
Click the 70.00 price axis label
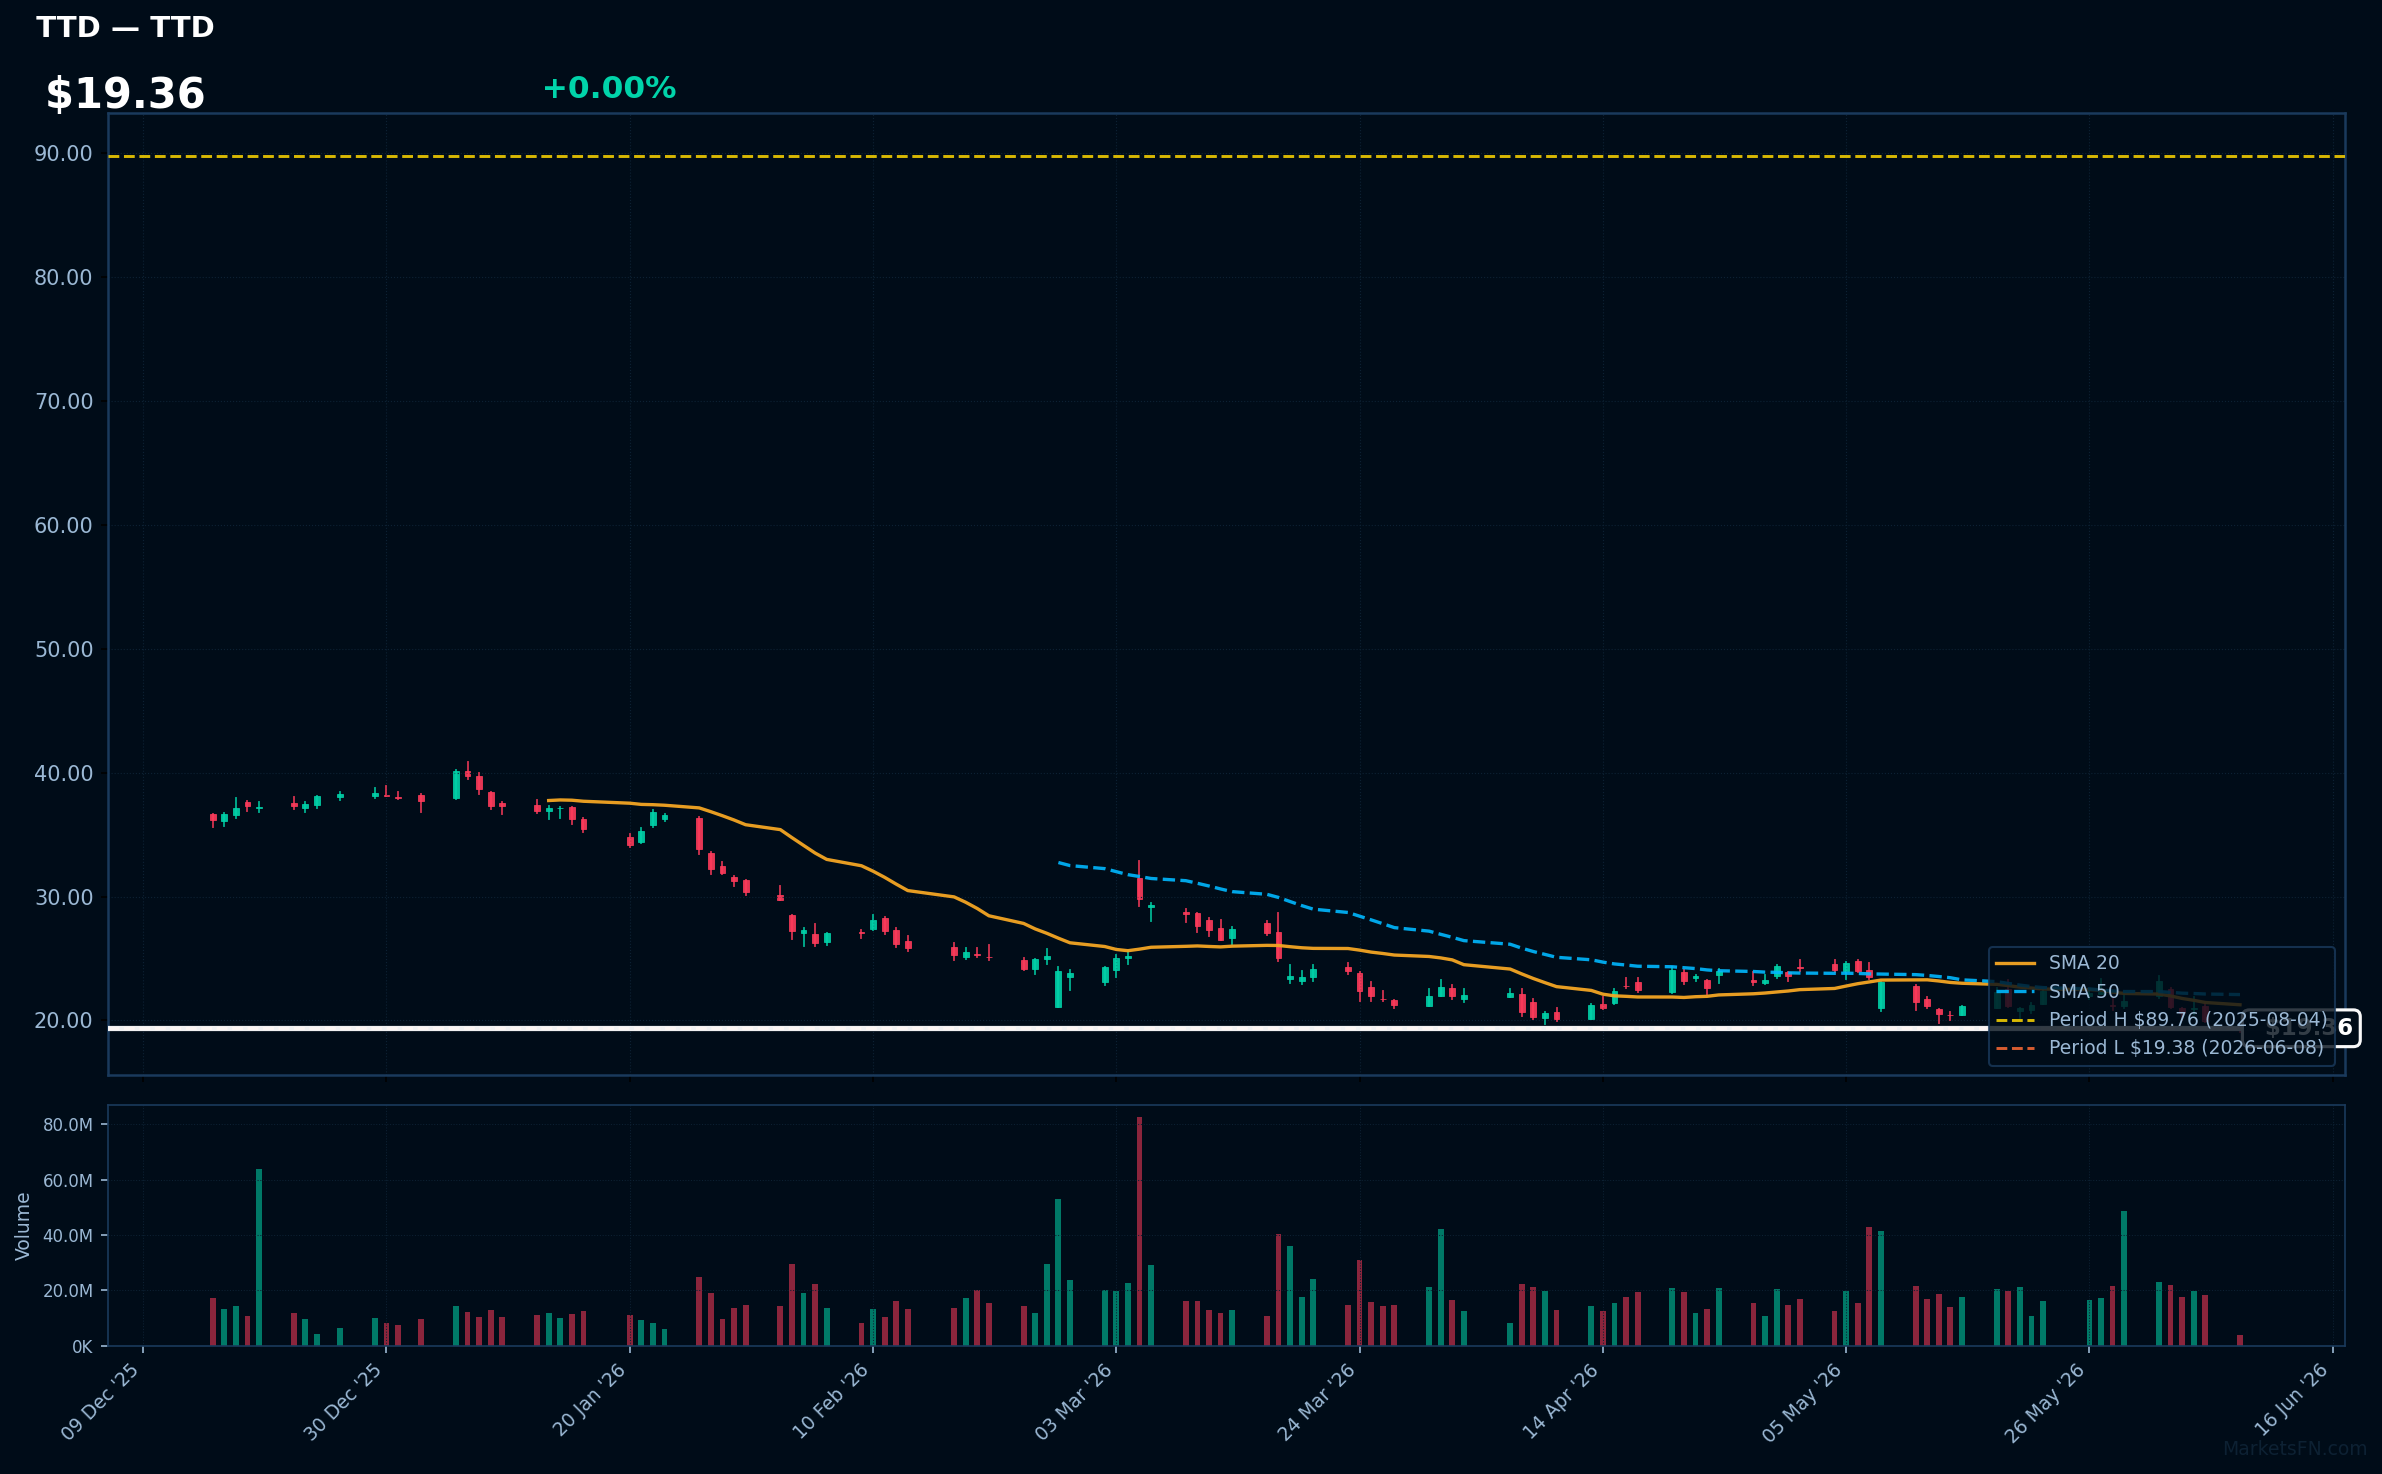[x=63, y=402]
